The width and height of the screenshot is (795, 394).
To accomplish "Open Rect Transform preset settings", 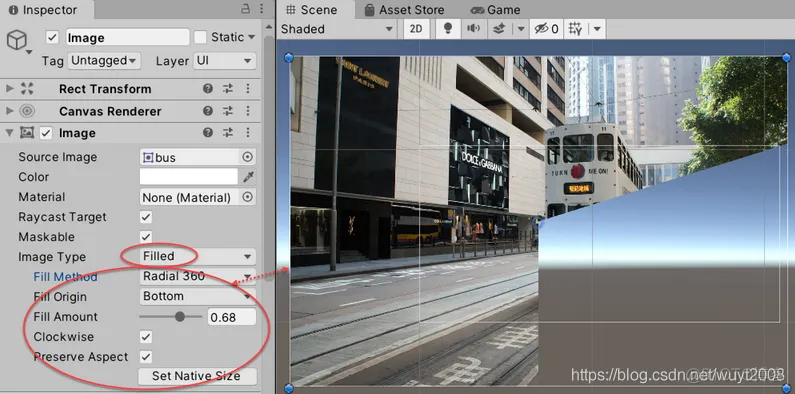I will pyautogui.click(x=228, y=89).
